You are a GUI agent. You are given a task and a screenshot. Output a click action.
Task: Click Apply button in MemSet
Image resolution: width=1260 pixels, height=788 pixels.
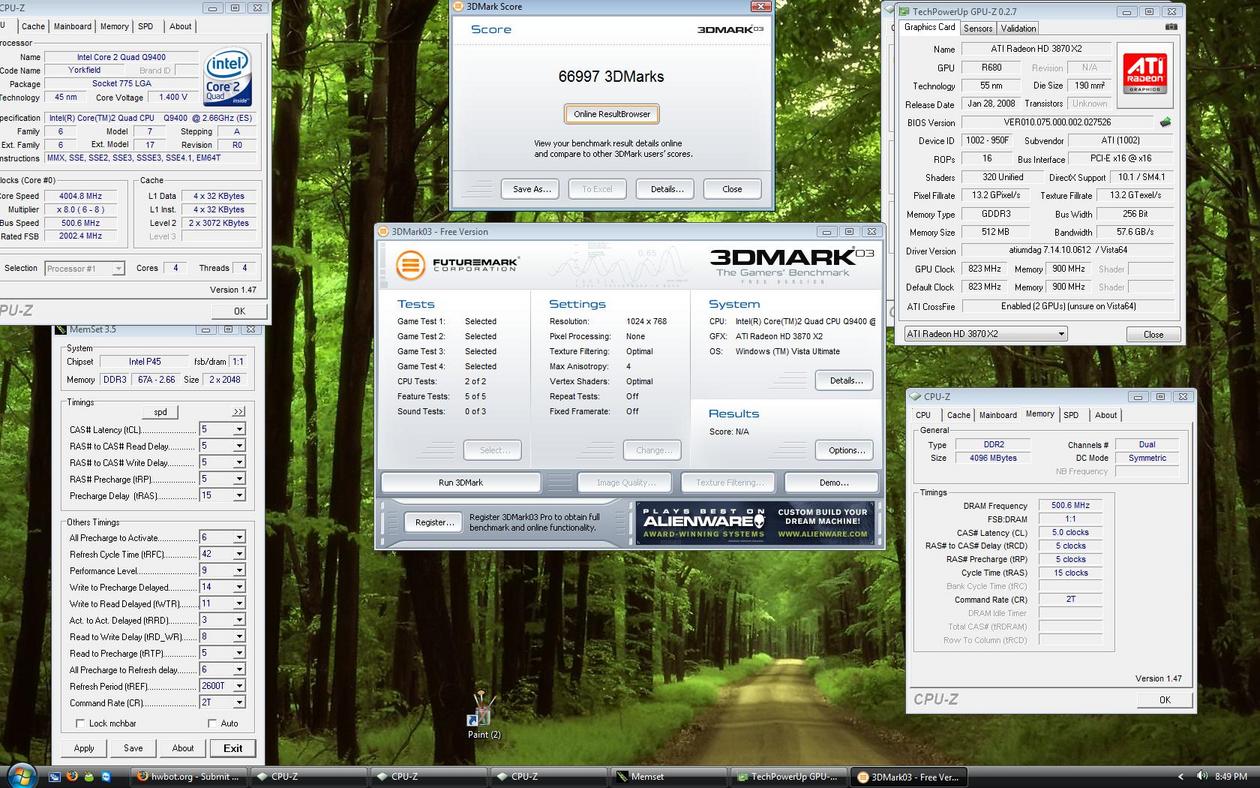coord(84,748)
